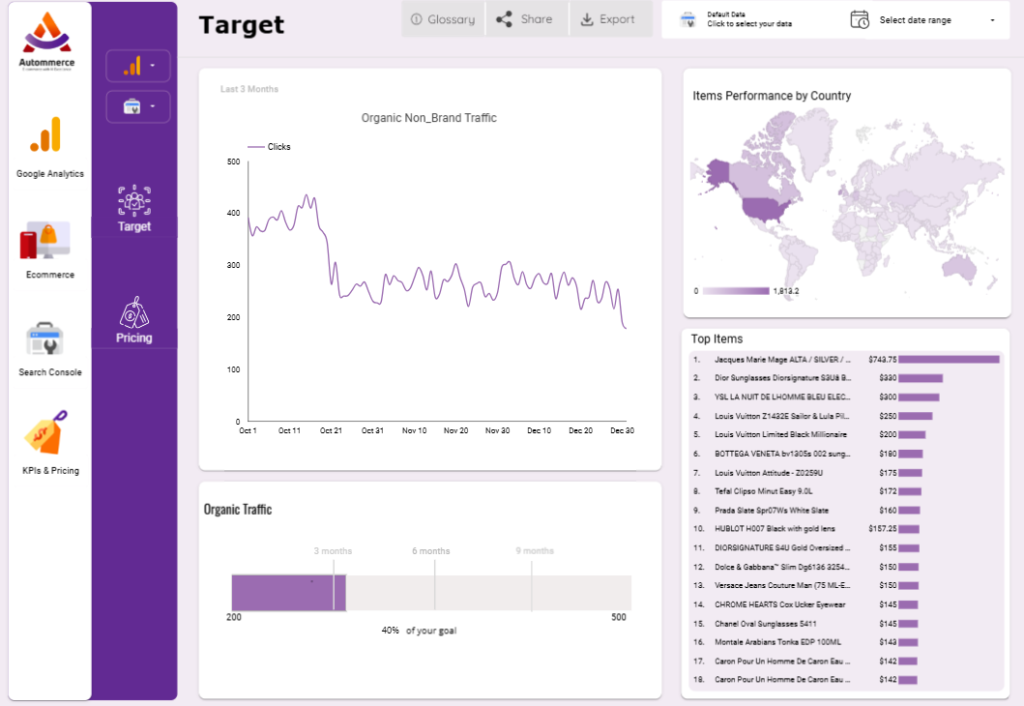Click the Export button
The image size is (1024, 706).
[x=610, y=20]
